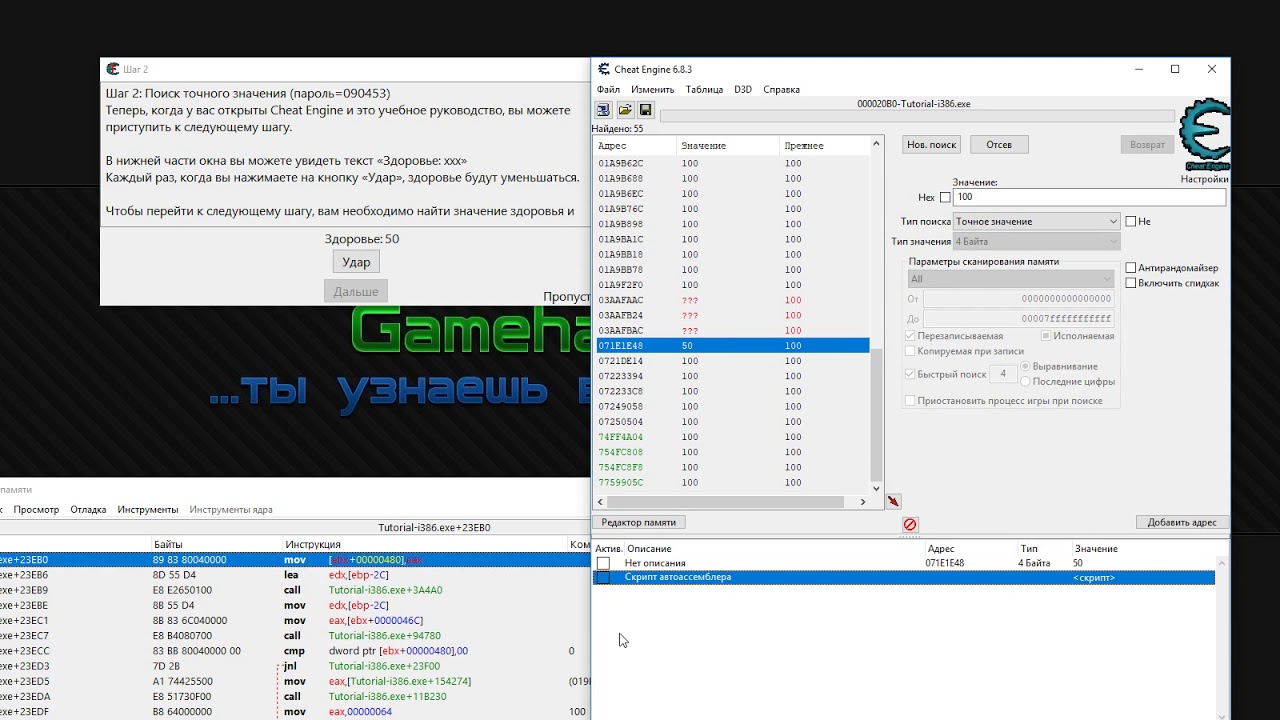Click the results list horizontal scrollbar thumb
Image resolution: width=1280 pixels, height=720 pixels.
pyautogui.click(x=724, y=502)
